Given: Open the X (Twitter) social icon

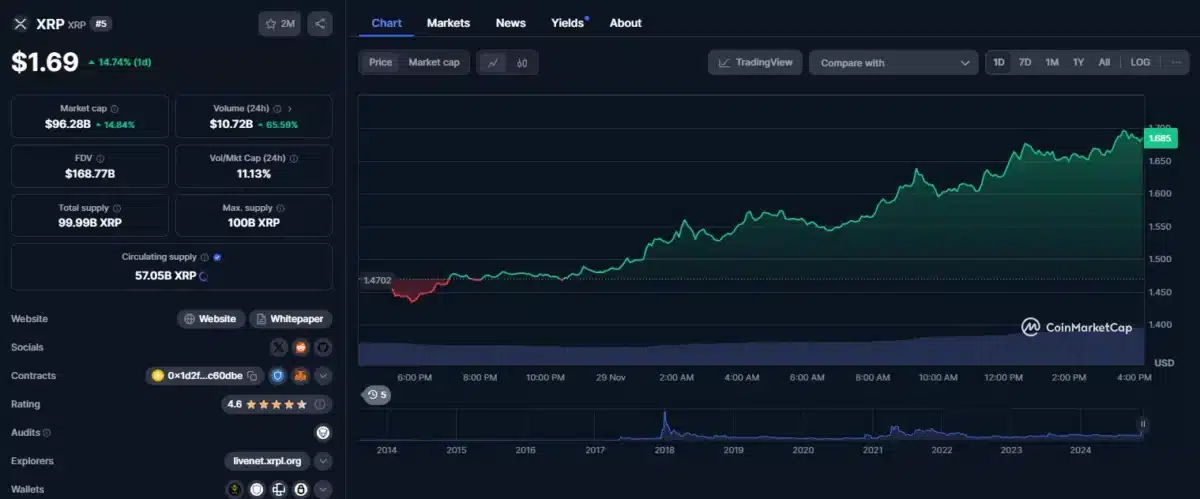Looking at the screenshot, I should [x=279, y=347].
